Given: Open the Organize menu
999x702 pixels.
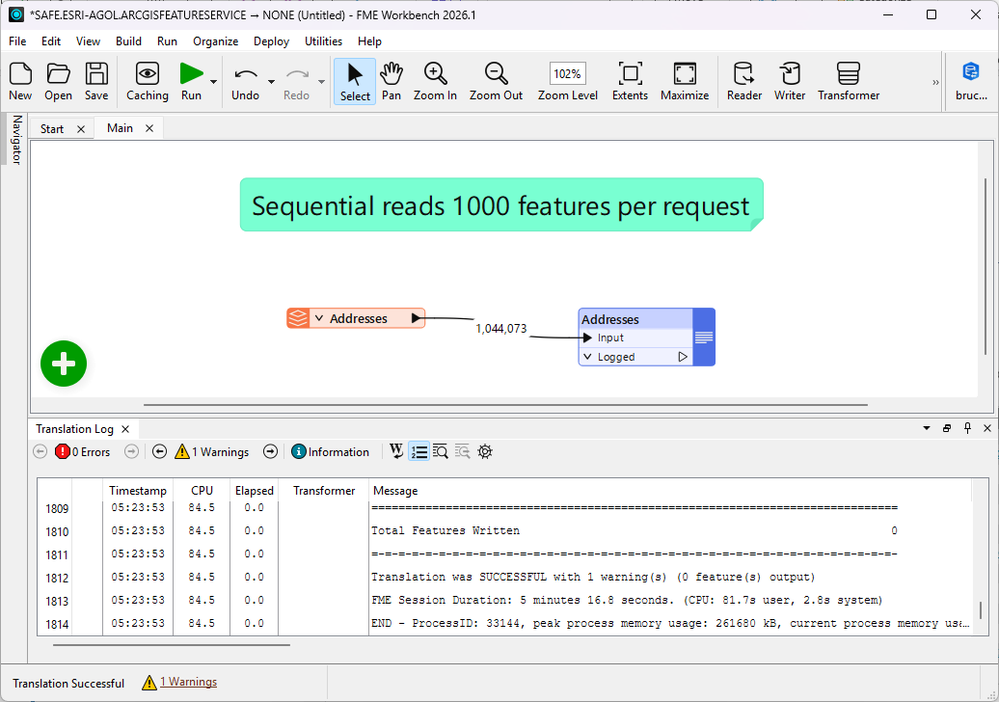Looking at the screenshot, I should (x=215, y=41).
